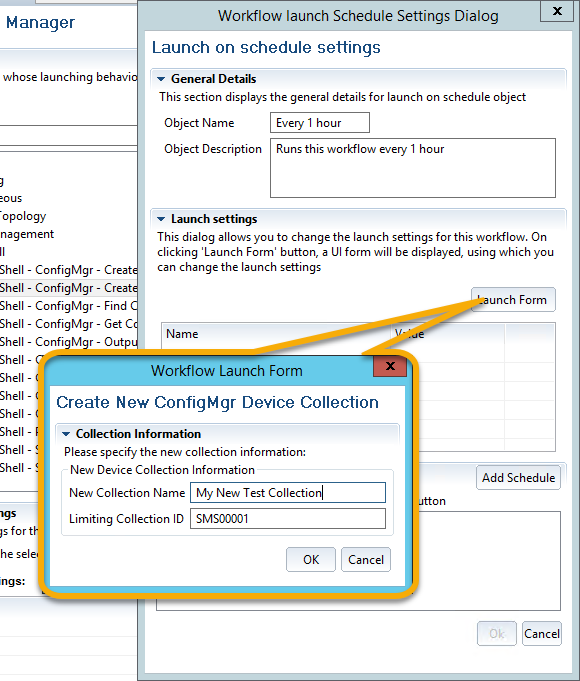Click Cancel in Schedule Settings Dialog
Screen dimensions: 580x681
tap(542, 634)
